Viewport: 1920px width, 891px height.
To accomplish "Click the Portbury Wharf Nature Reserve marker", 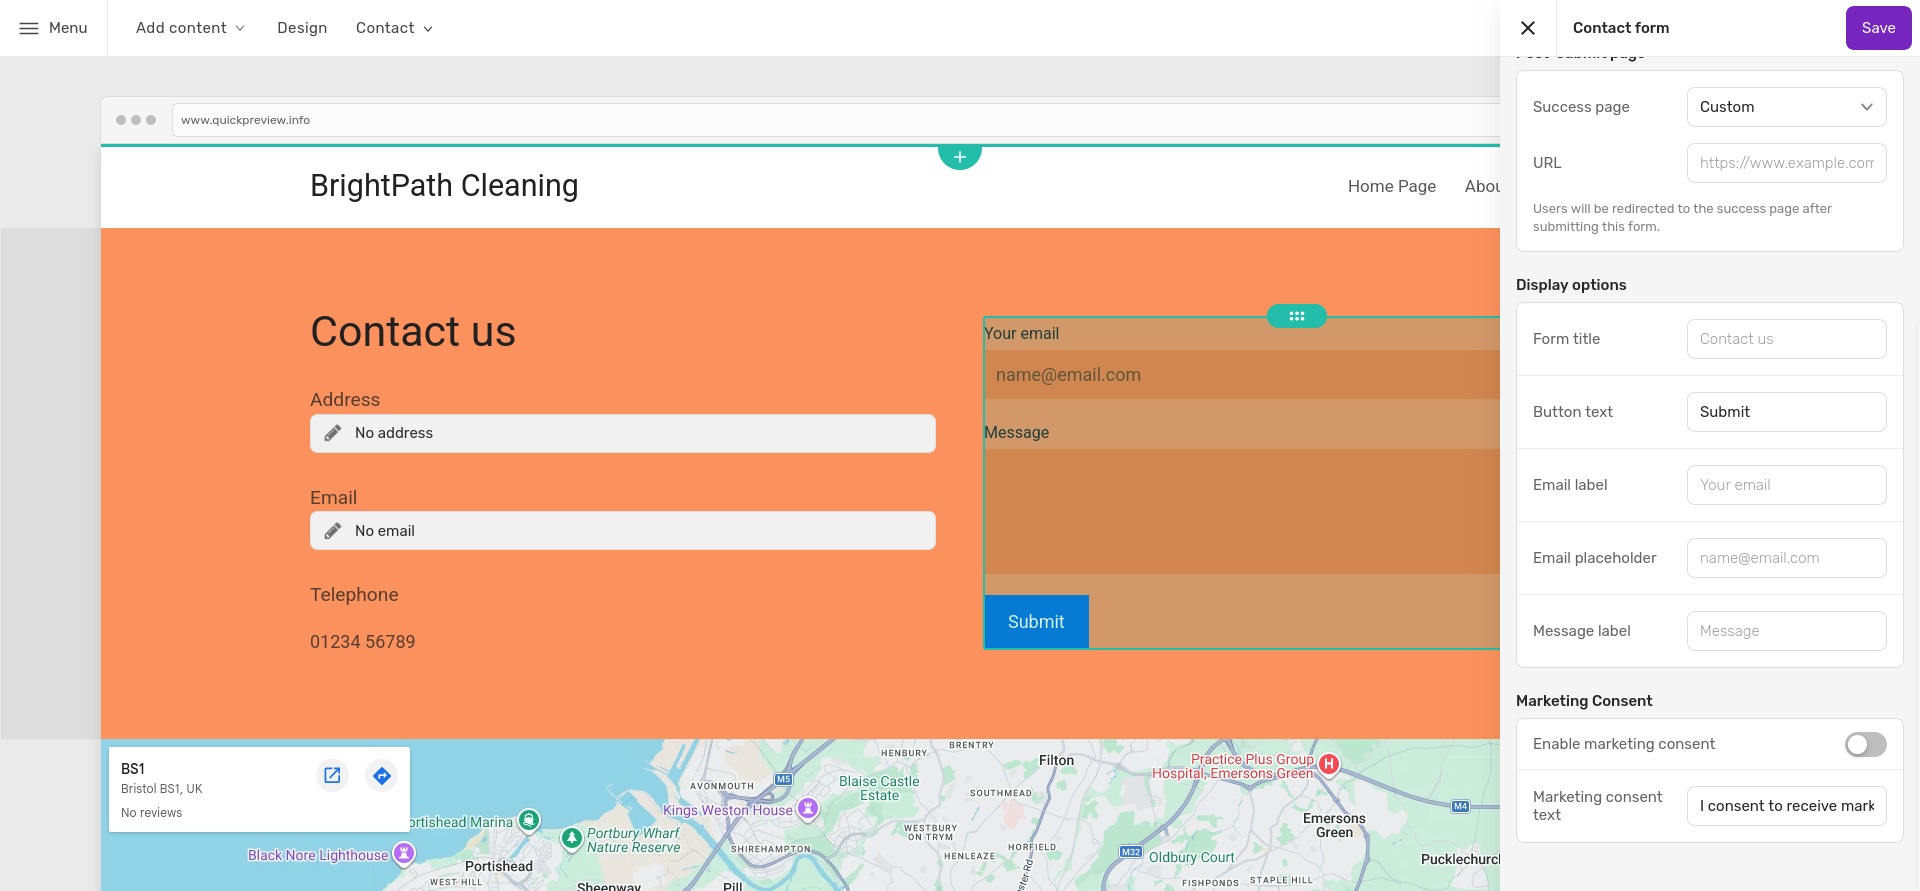I will click(572, 838).
